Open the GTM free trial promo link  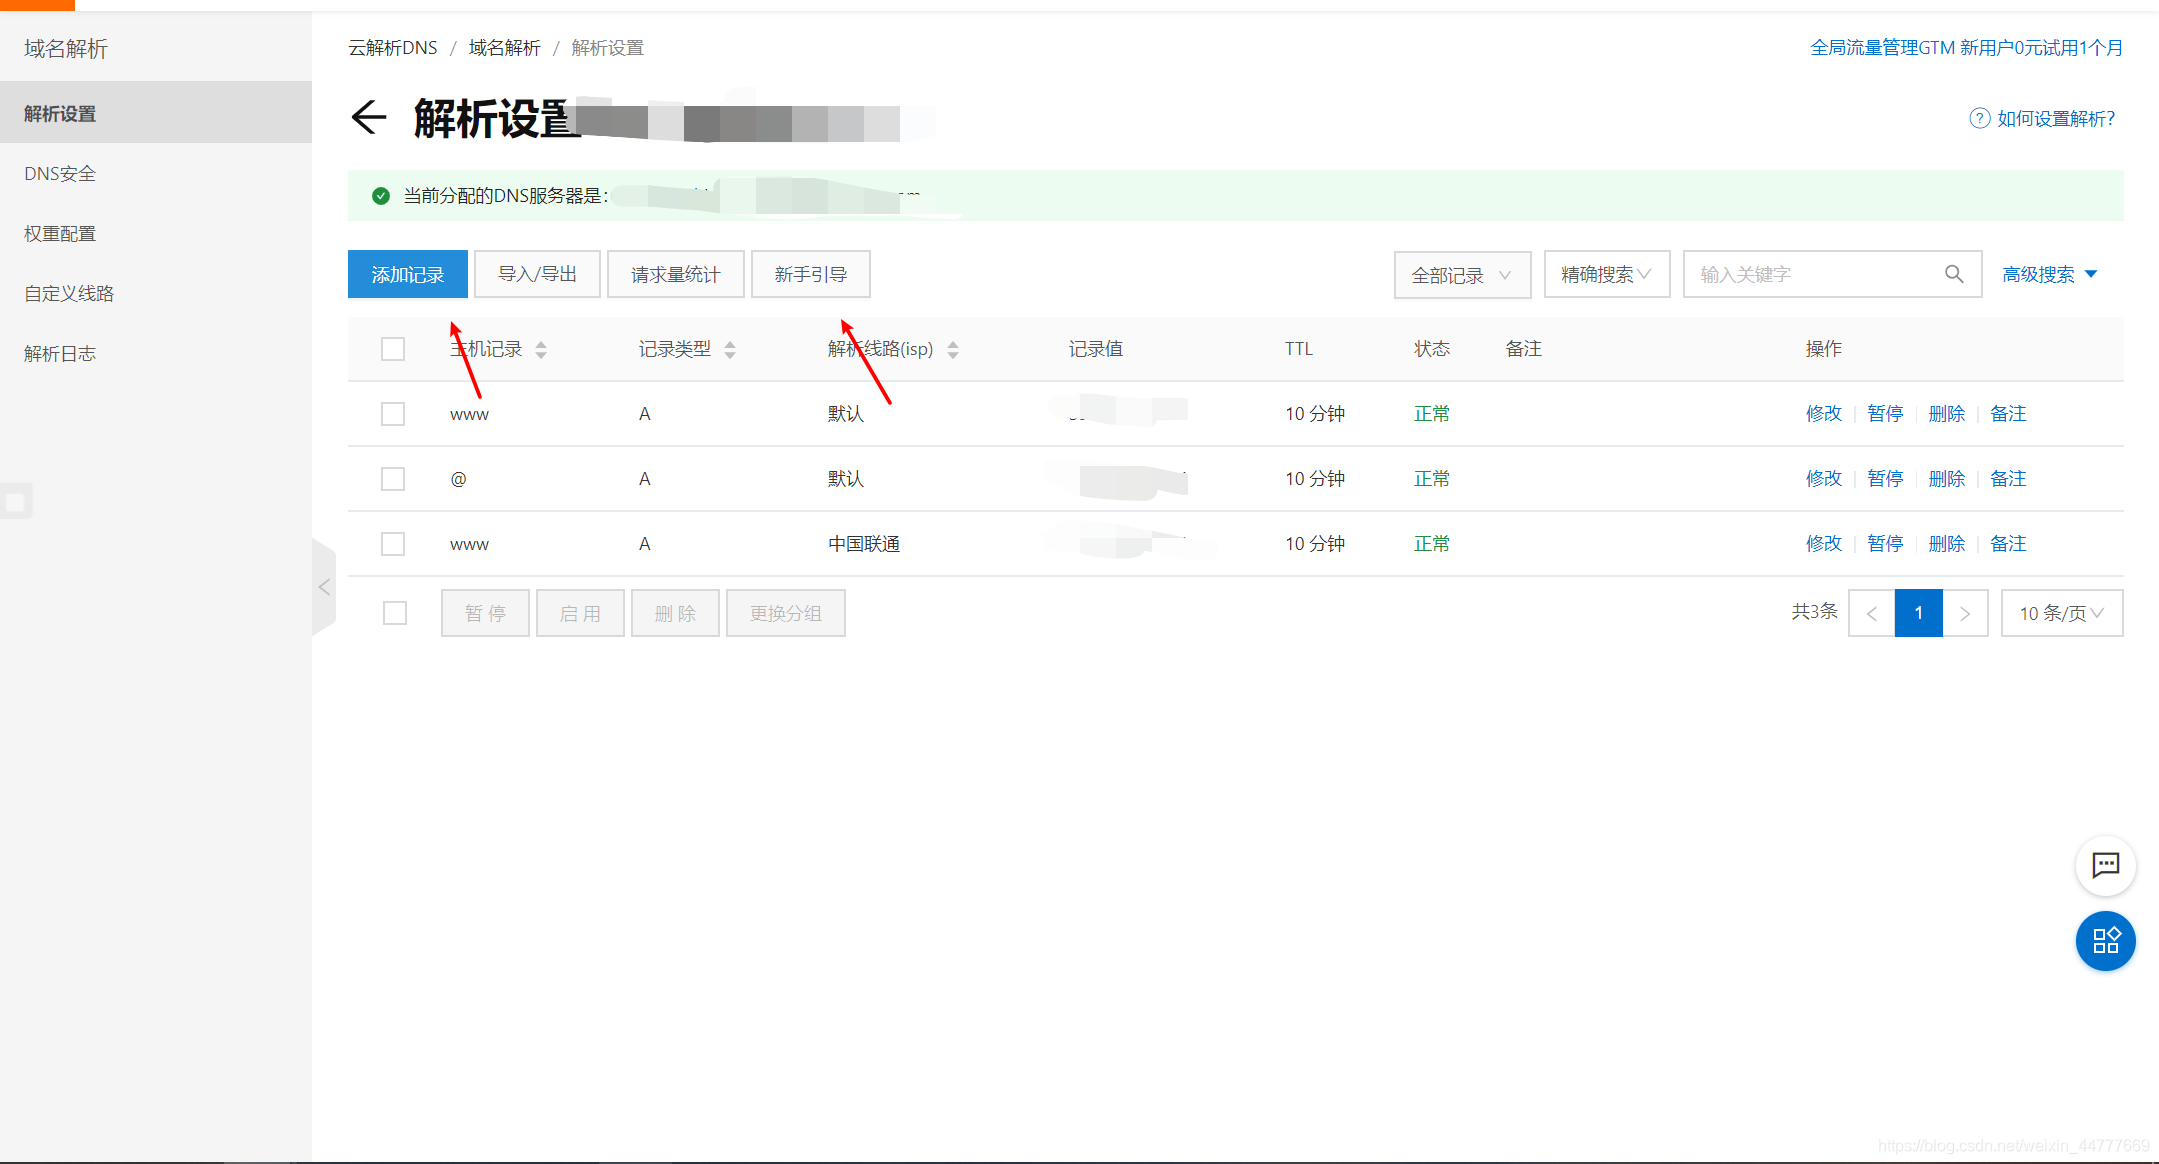pyautogui.click(x=1966, y=48)
